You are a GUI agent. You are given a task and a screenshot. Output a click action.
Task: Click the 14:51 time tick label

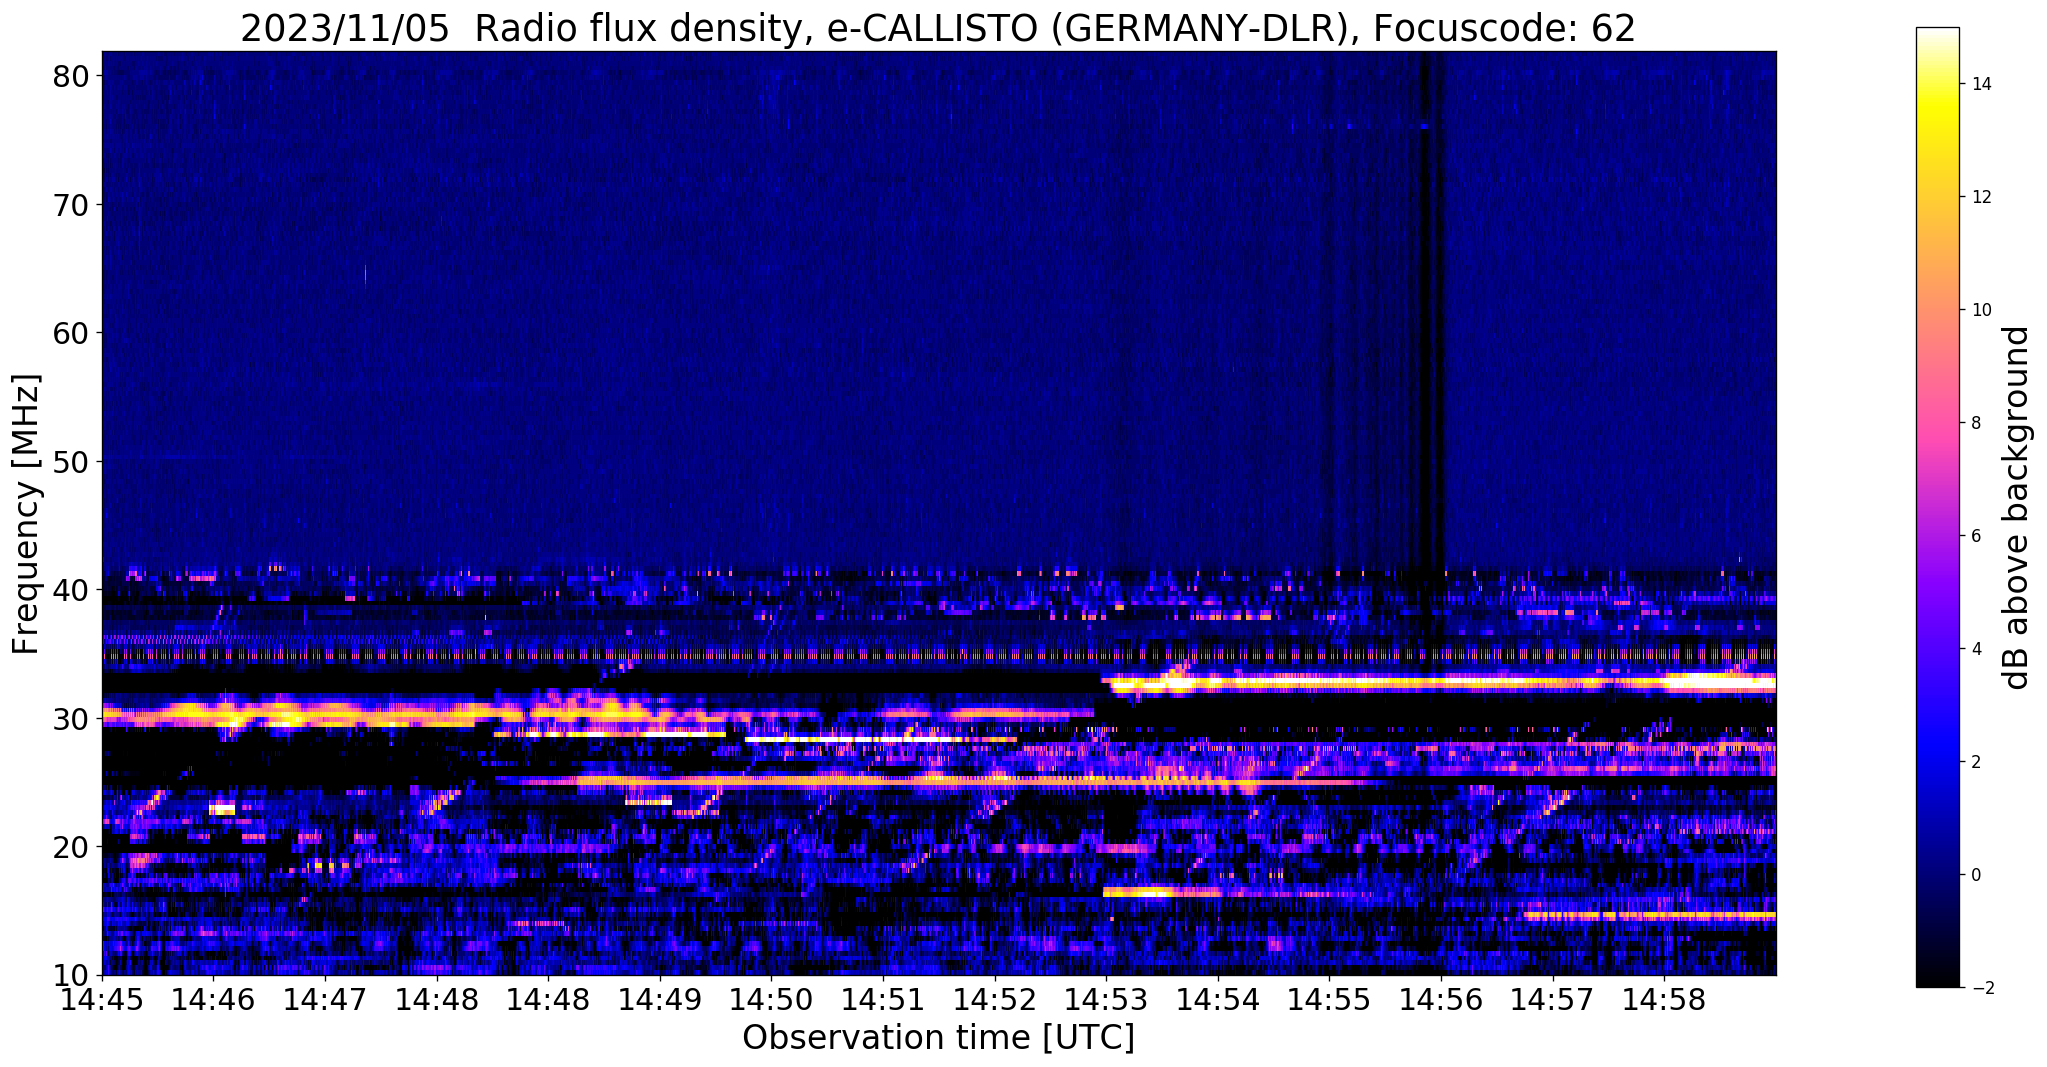(883, 1000)
